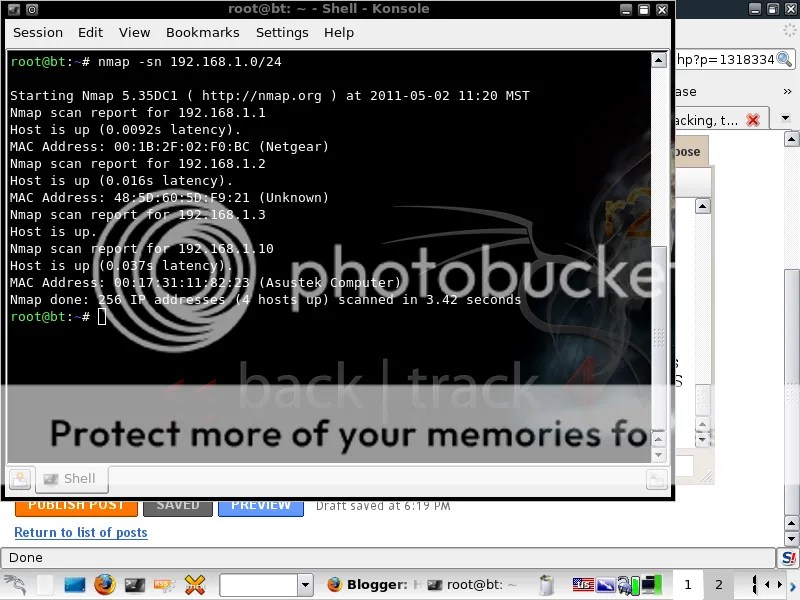Launch Konsole terminal from taskbar launcher
The width and height of the screenshot is (800, 600).
click(135, 585)
